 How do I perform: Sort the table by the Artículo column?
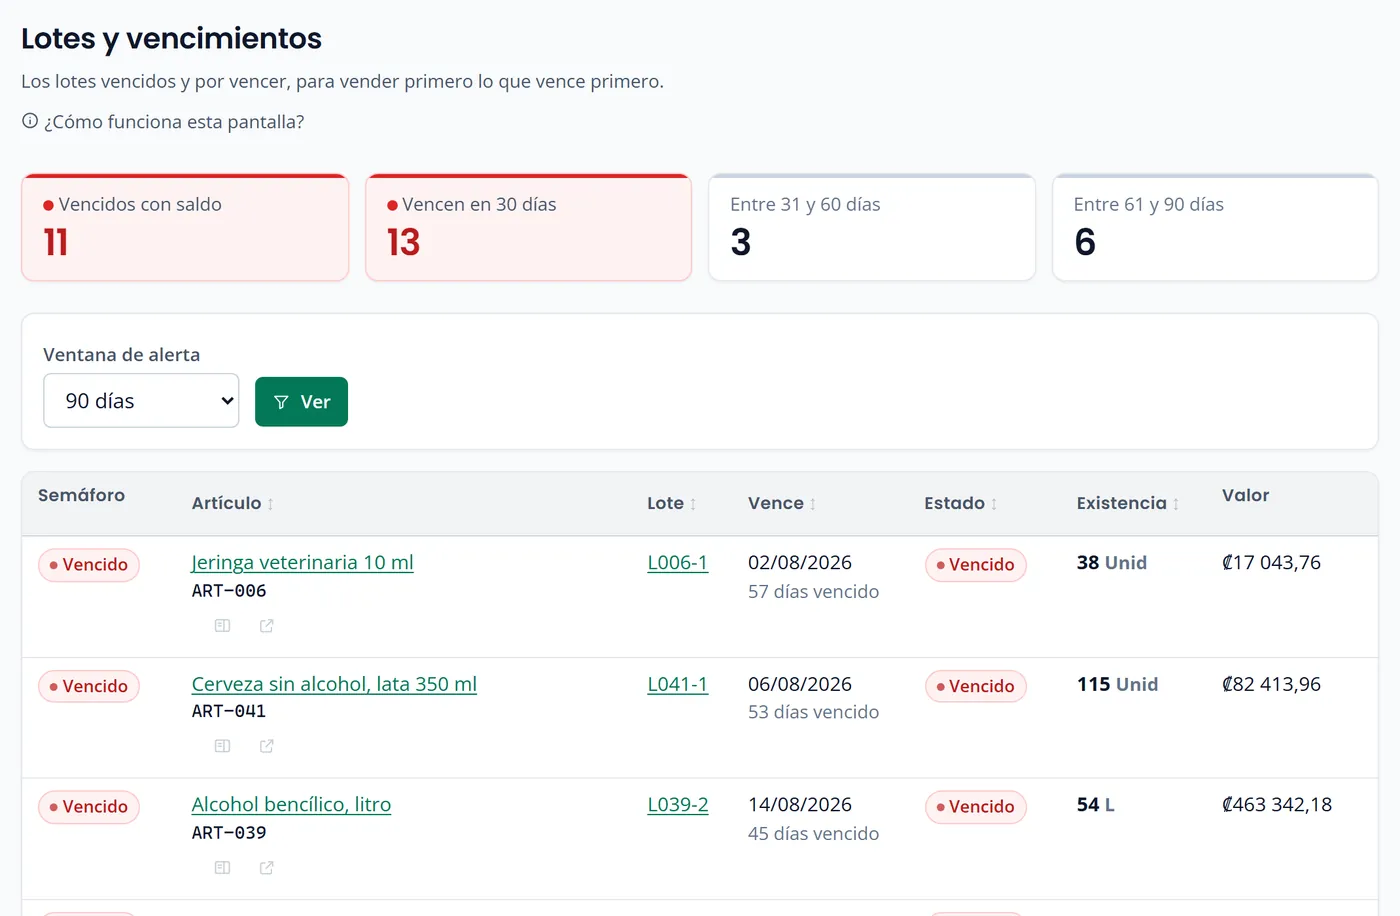[x=233, y=503]
